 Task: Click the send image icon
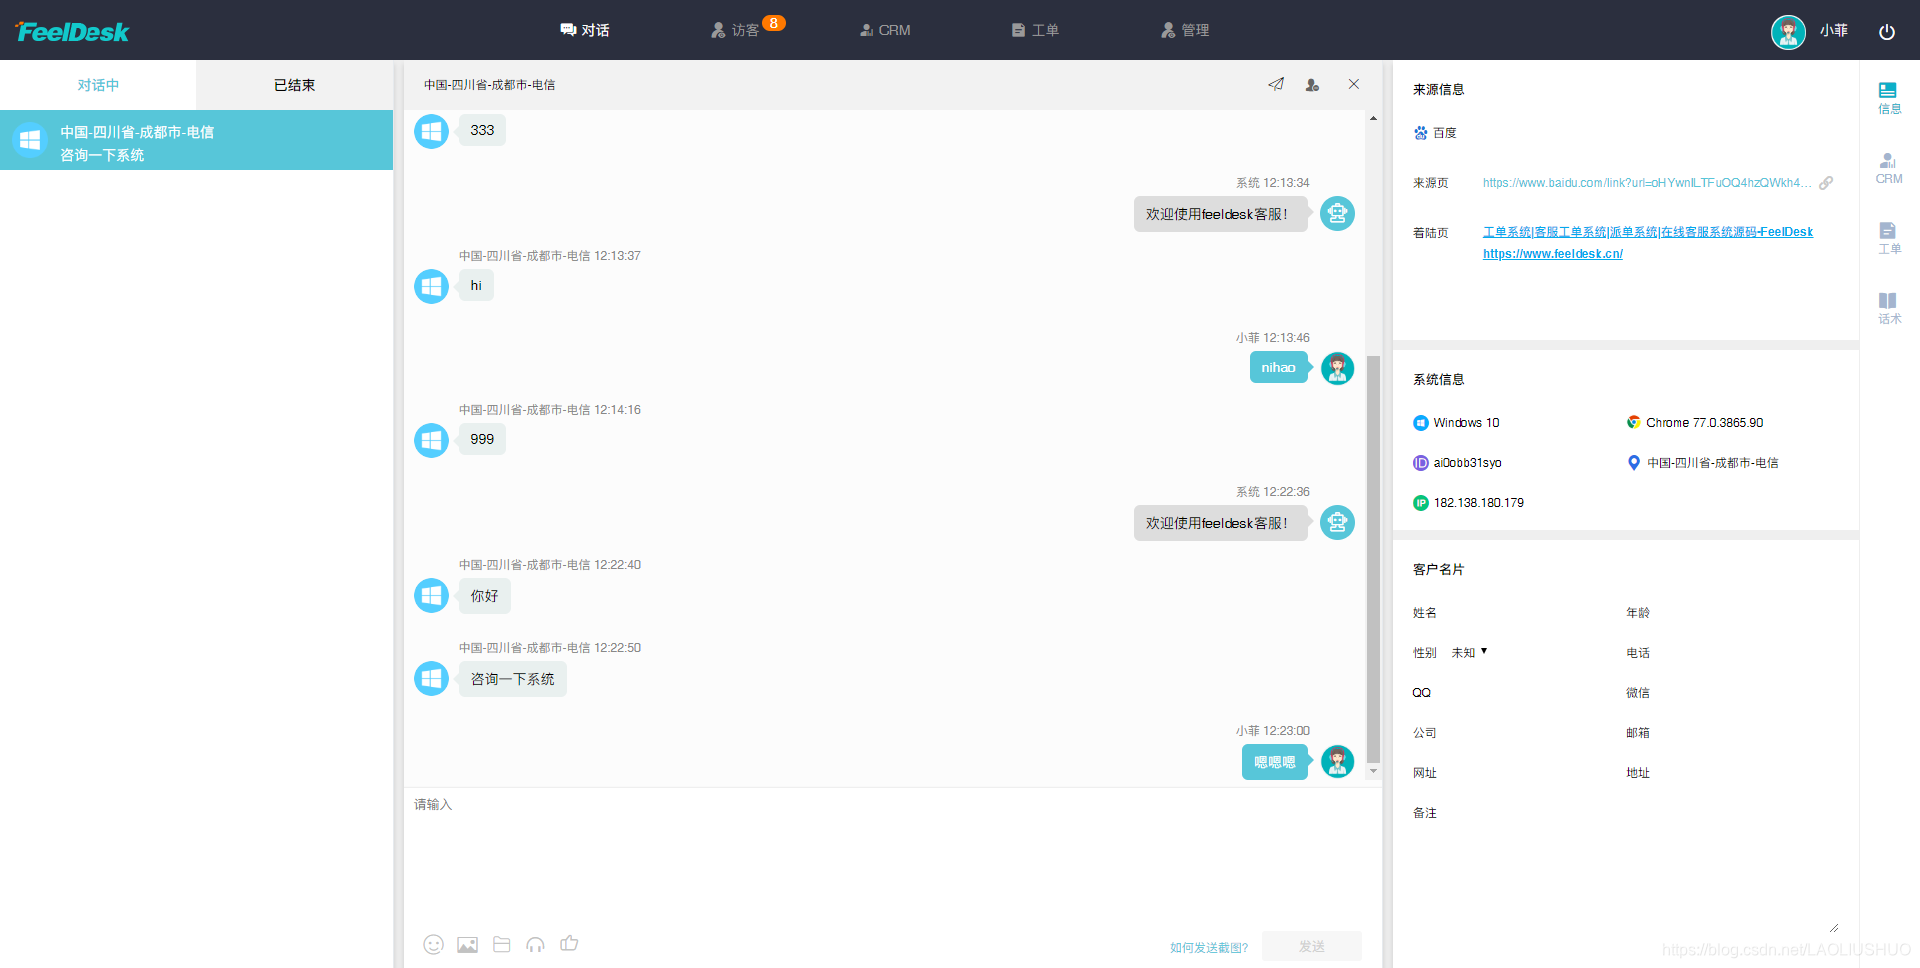(x=467, y=944)
